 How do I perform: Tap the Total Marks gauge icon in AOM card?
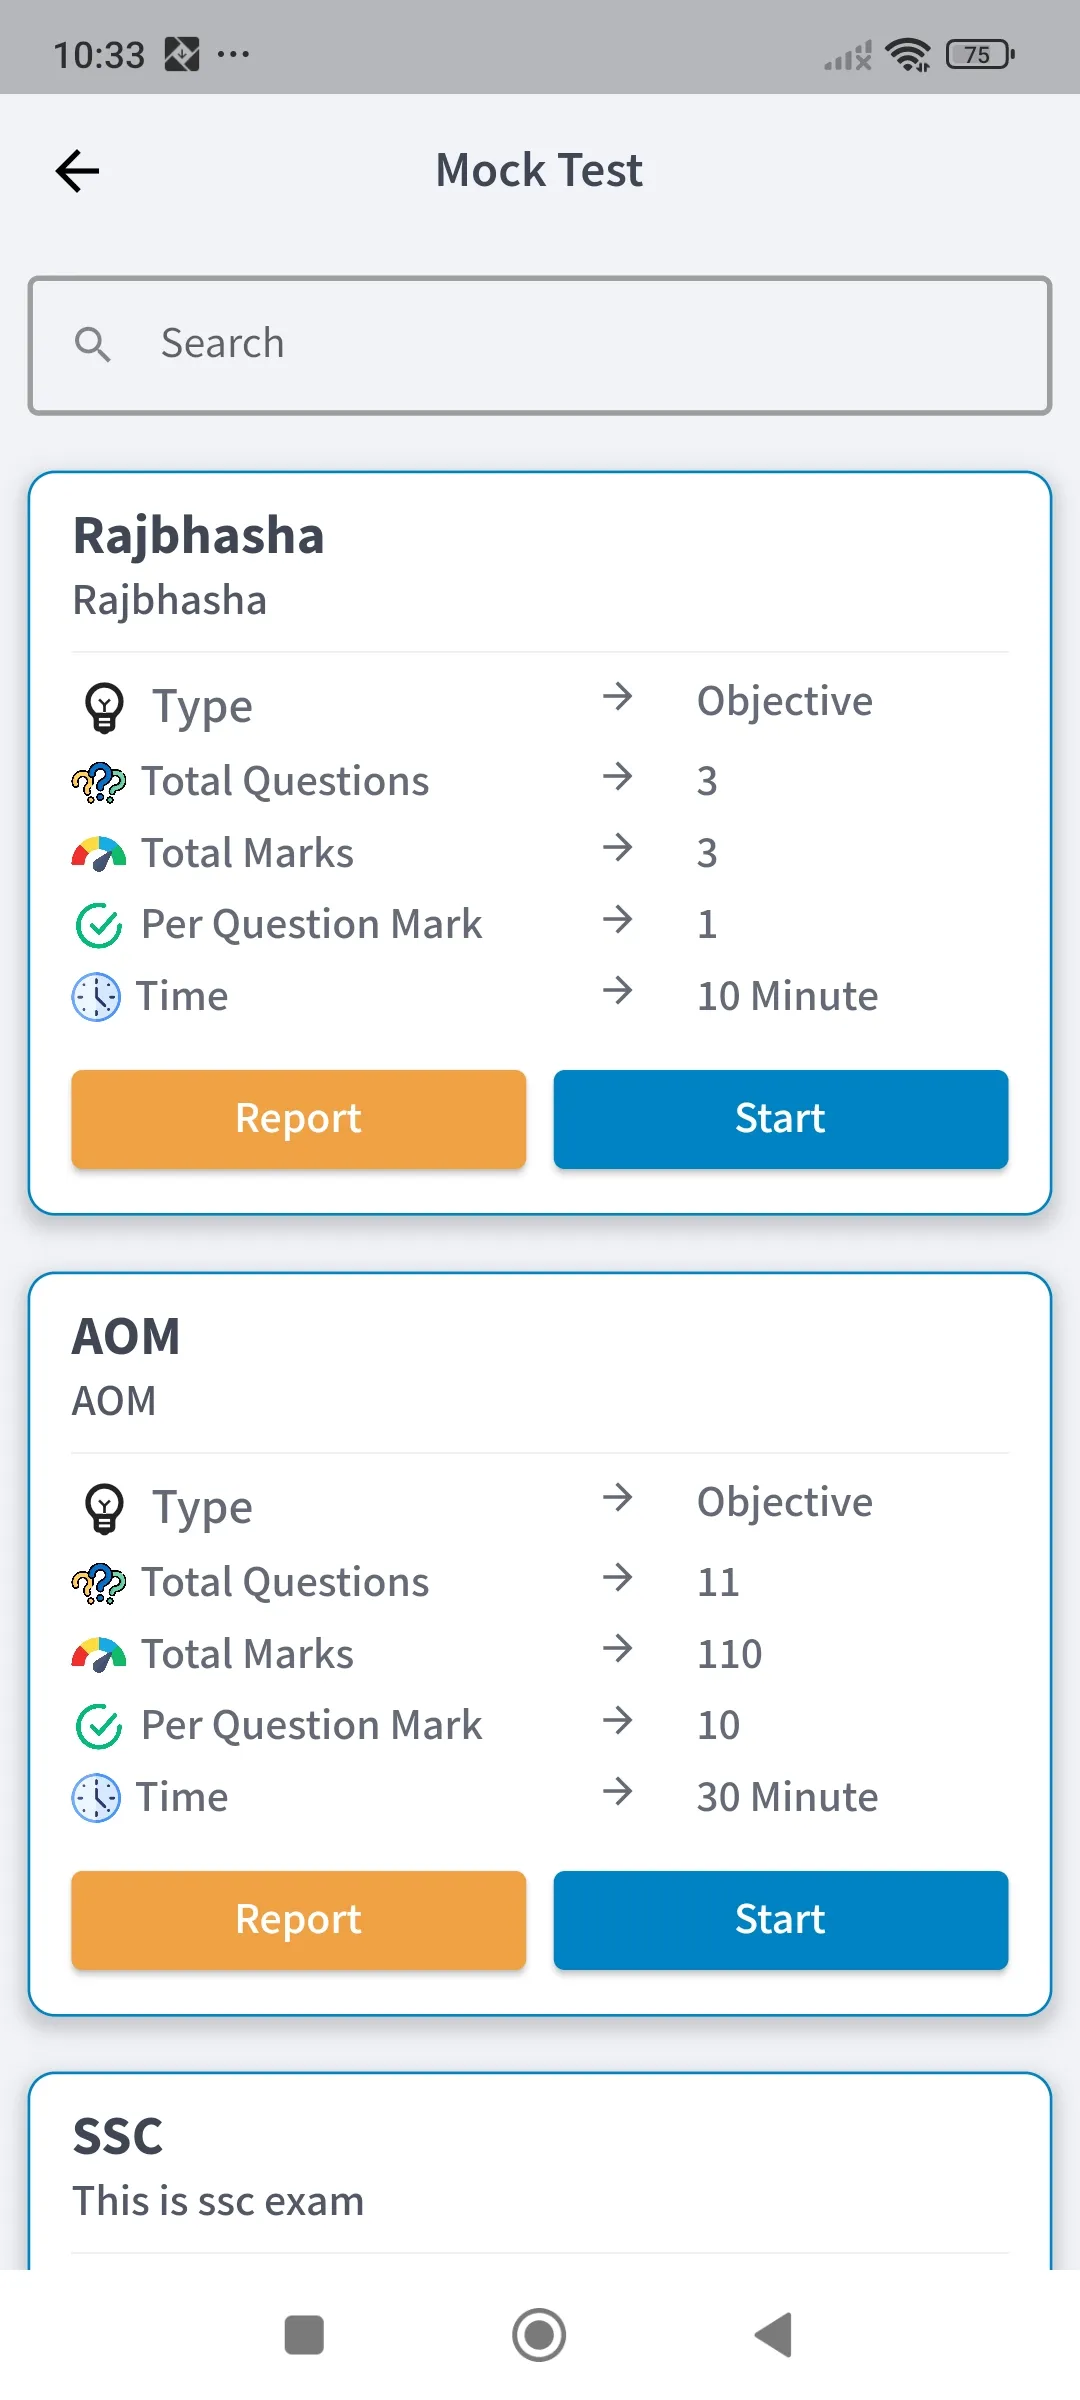(x=98, y=1655)
